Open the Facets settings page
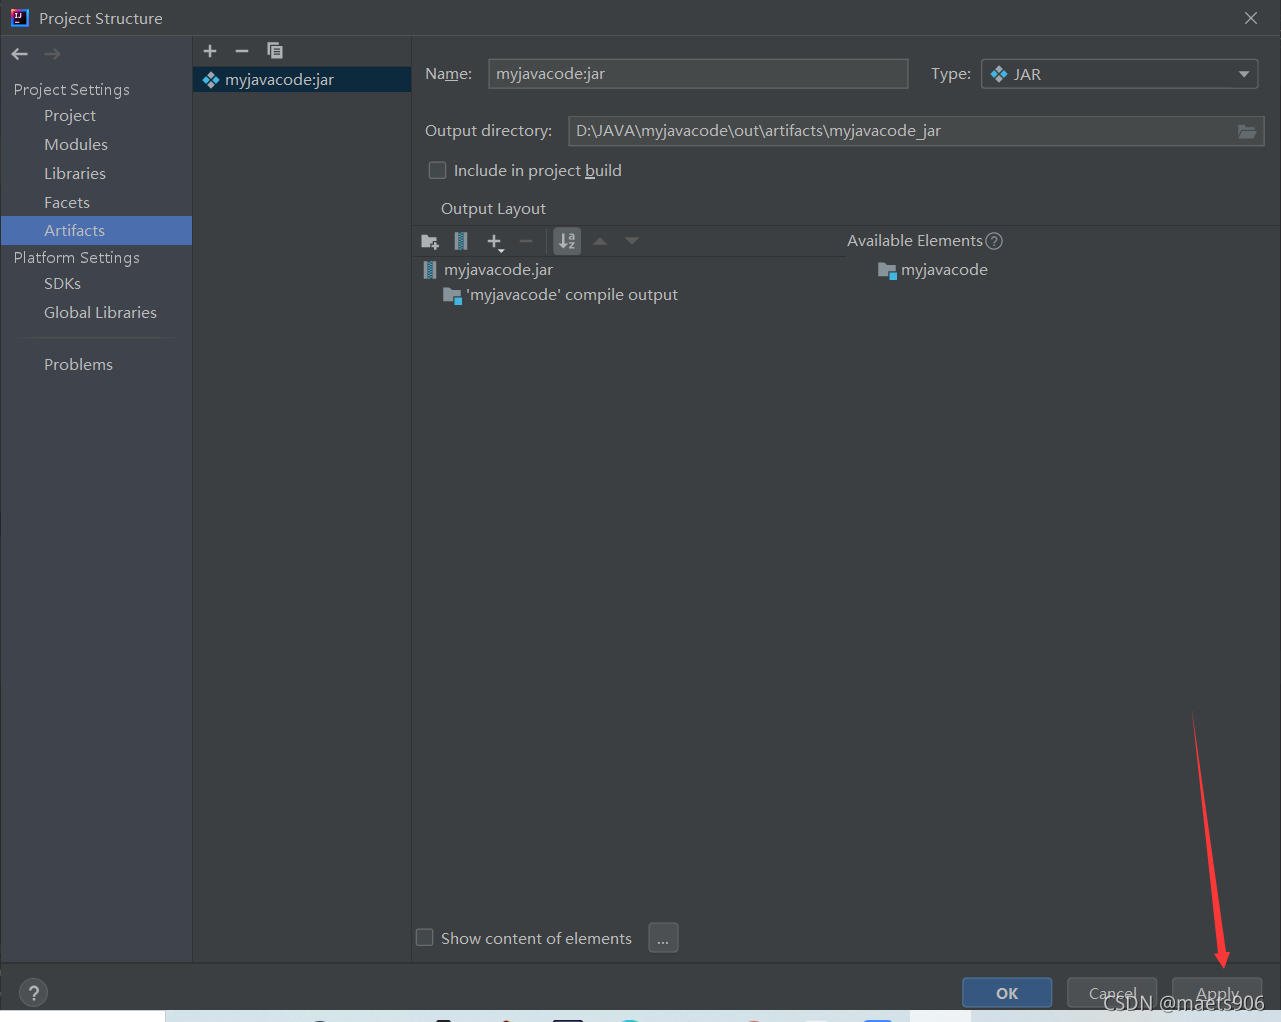This screenshot has height=1022, width=1281. coord(67,203)
